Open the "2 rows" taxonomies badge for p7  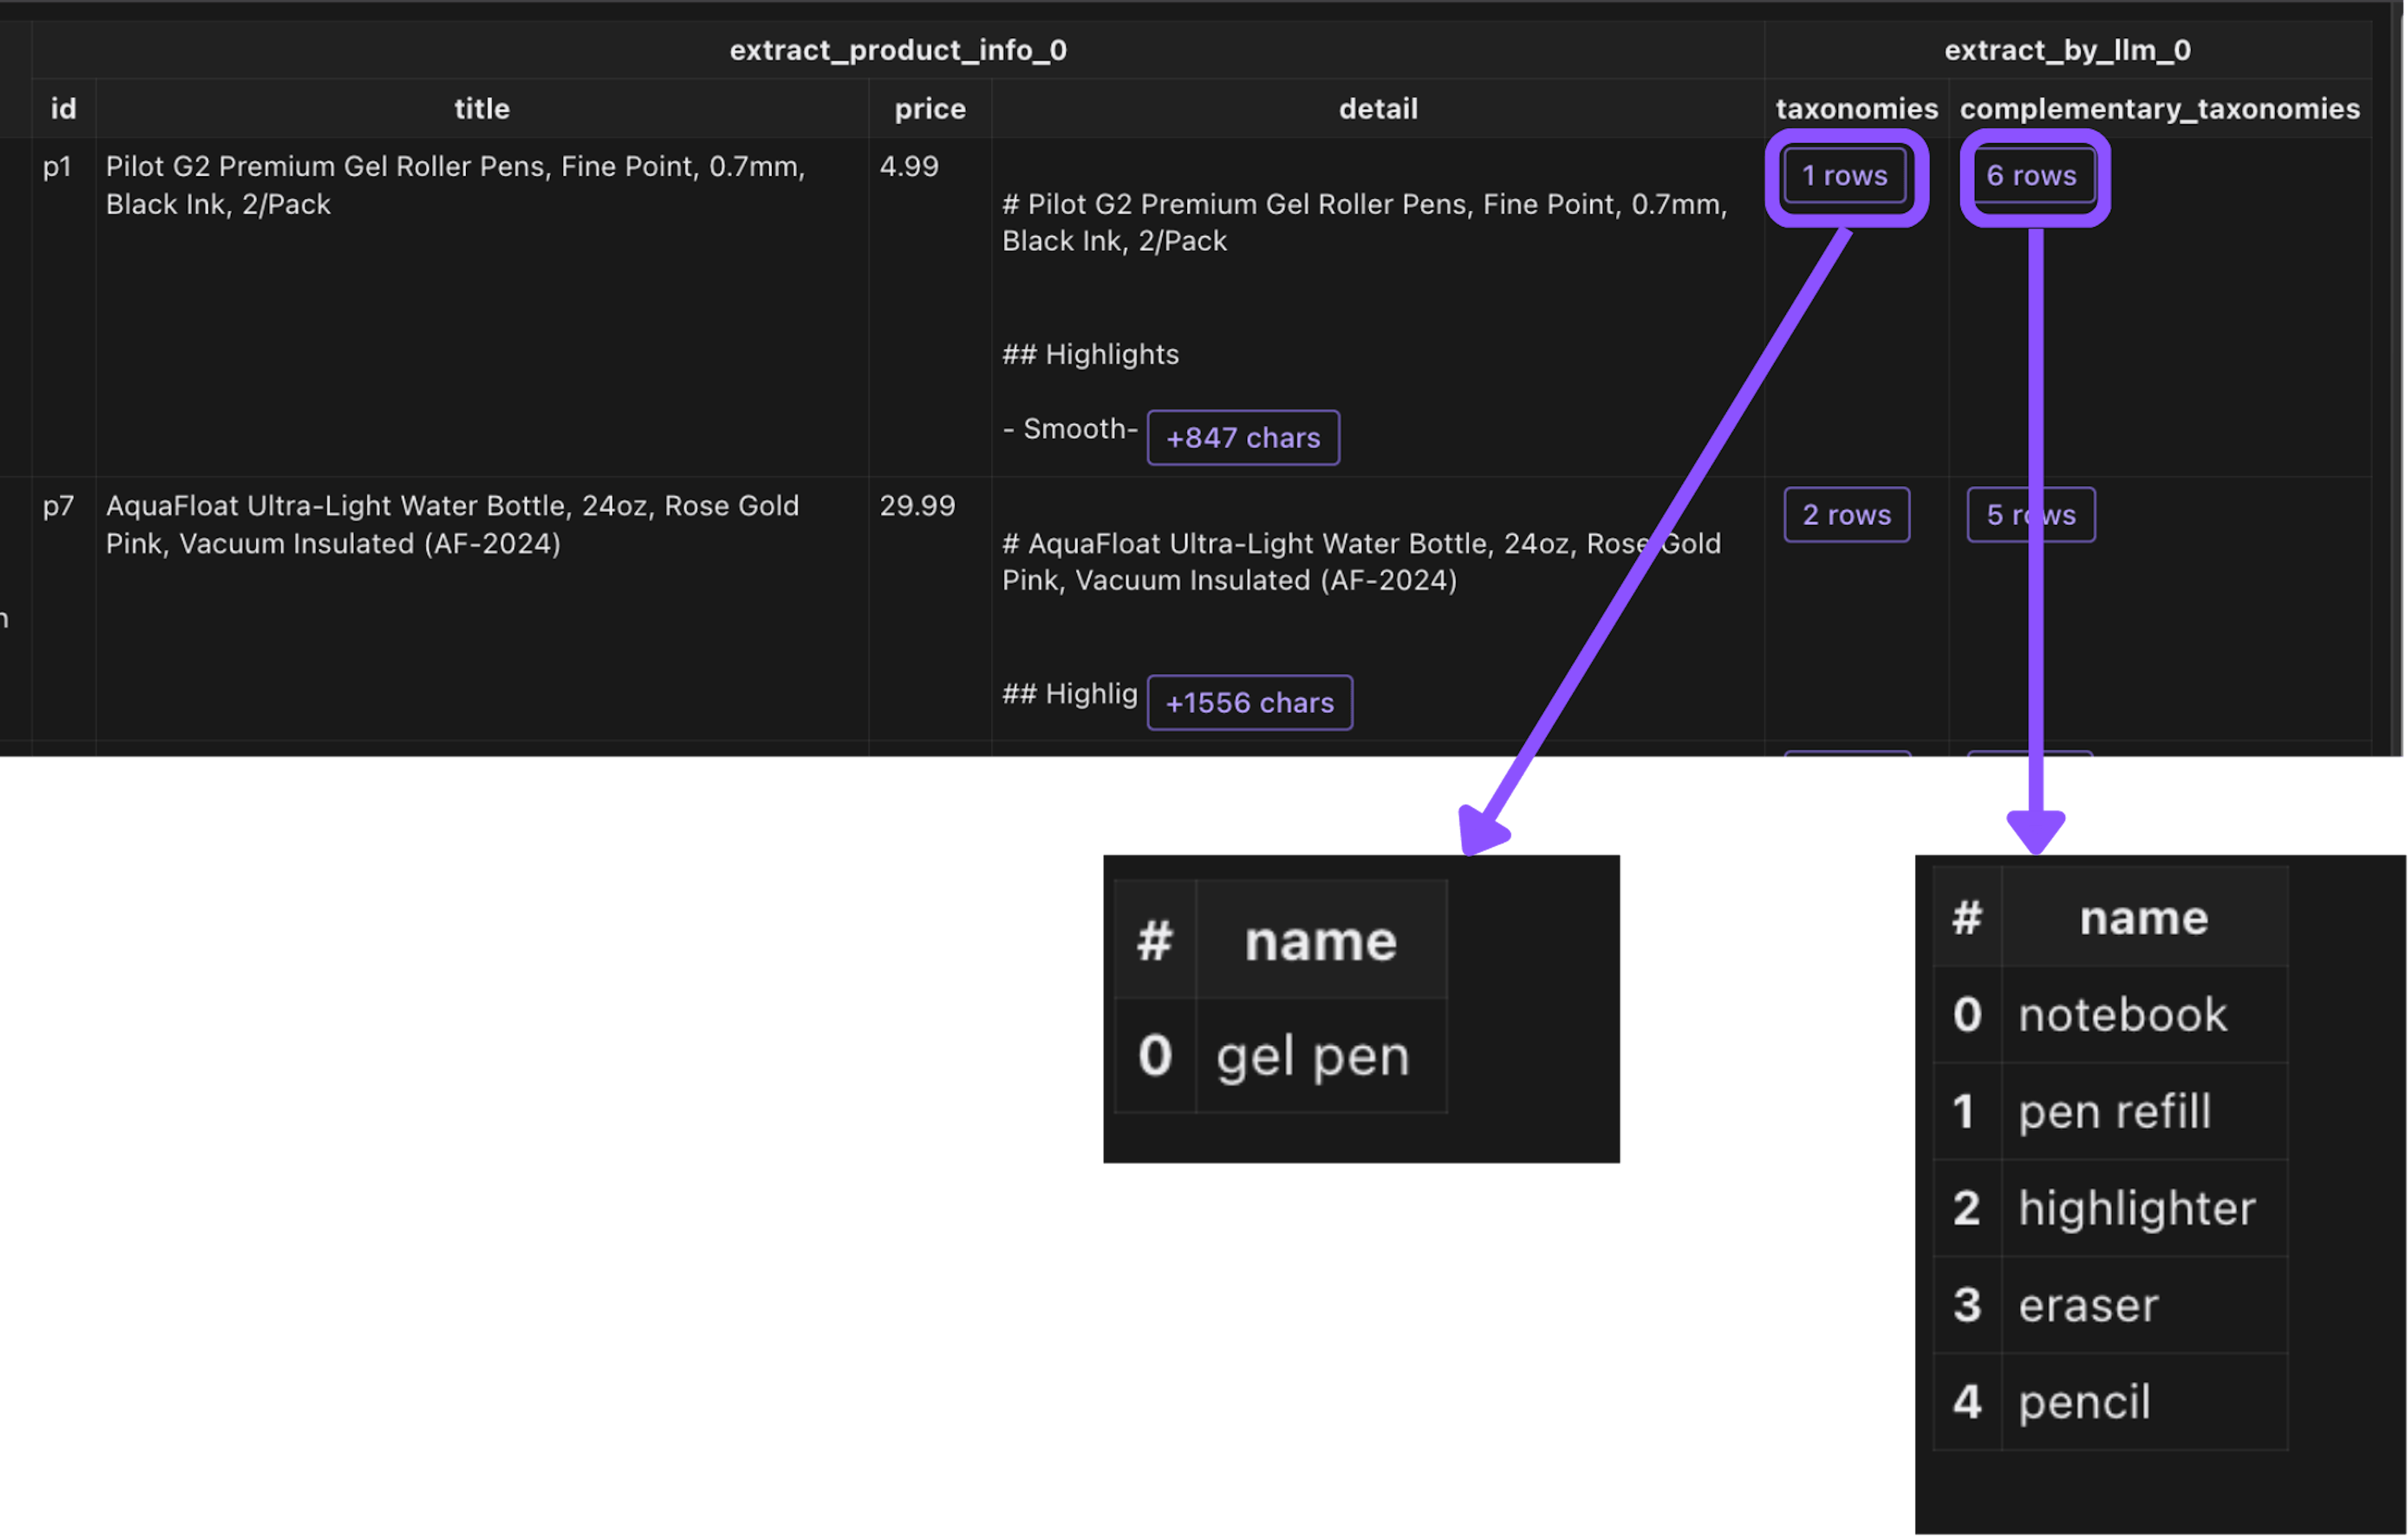tap(1846, 515)
